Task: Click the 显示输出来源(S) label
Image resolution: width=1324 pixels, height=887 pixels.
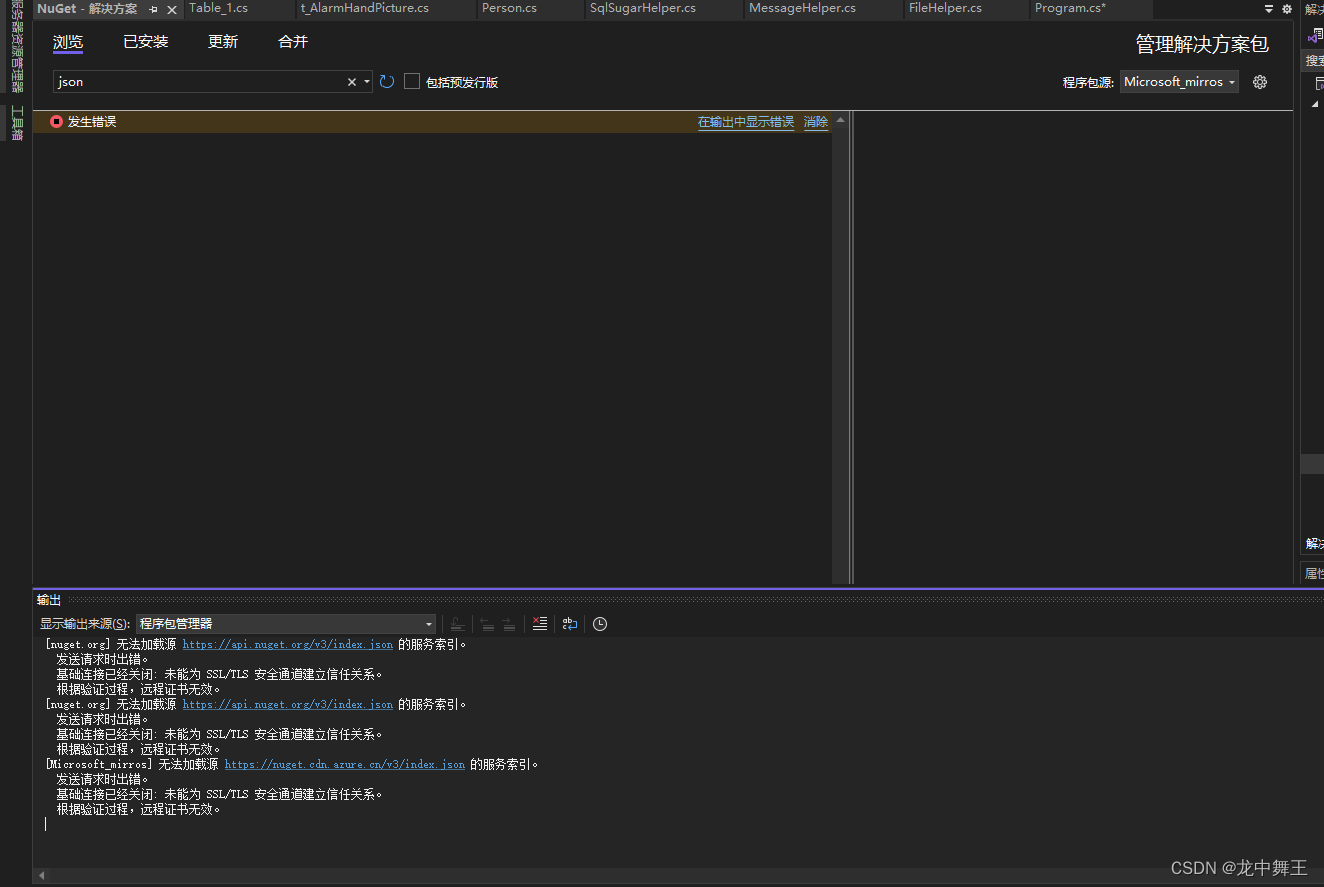Action: 85,624
